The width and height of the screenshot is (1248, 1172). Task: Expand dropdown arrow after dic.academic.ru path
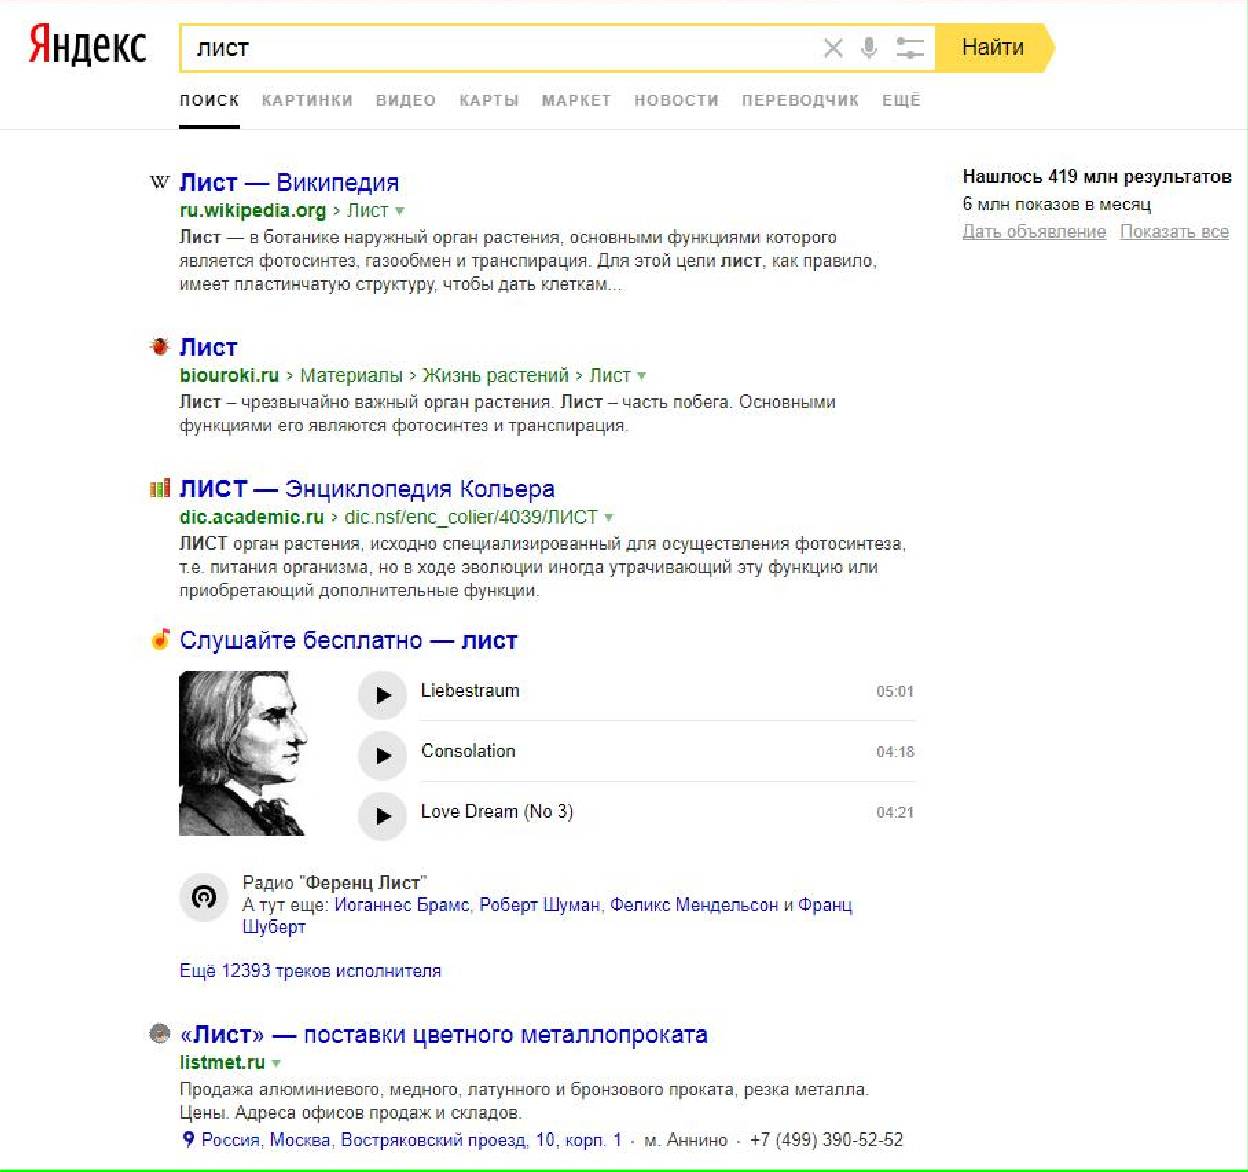608,518
